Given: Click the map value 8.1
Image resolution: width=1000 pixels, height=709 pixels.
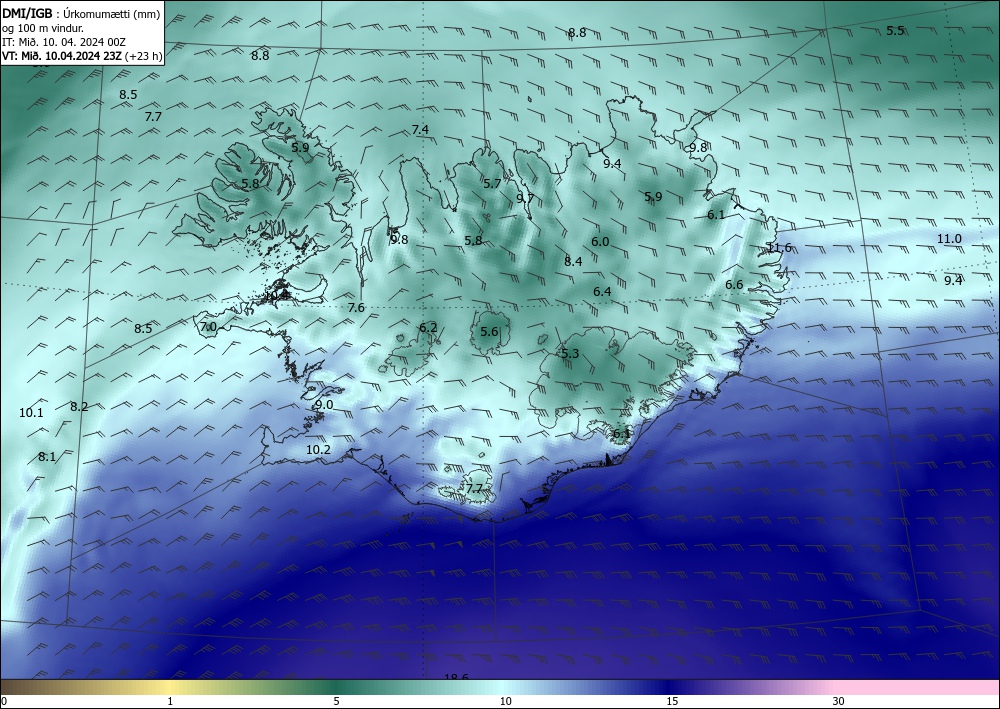Looking at the screenshot, I should [47, 457].
